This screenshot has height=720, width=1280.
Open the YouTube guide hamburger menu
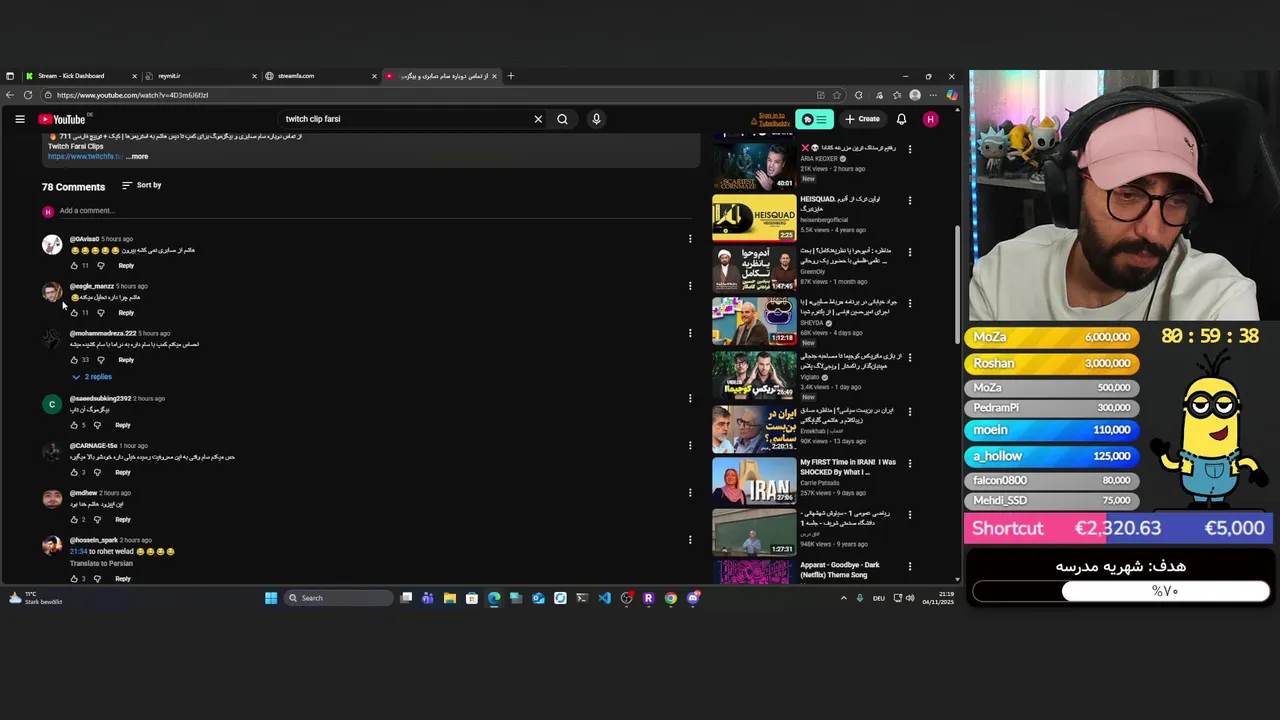tap(20, 119)
